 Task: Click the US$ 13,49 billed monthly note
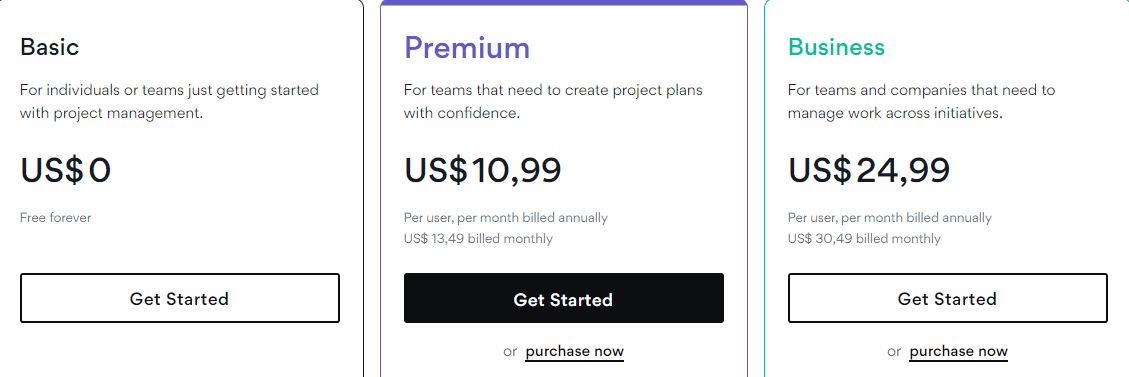point(478,238)
